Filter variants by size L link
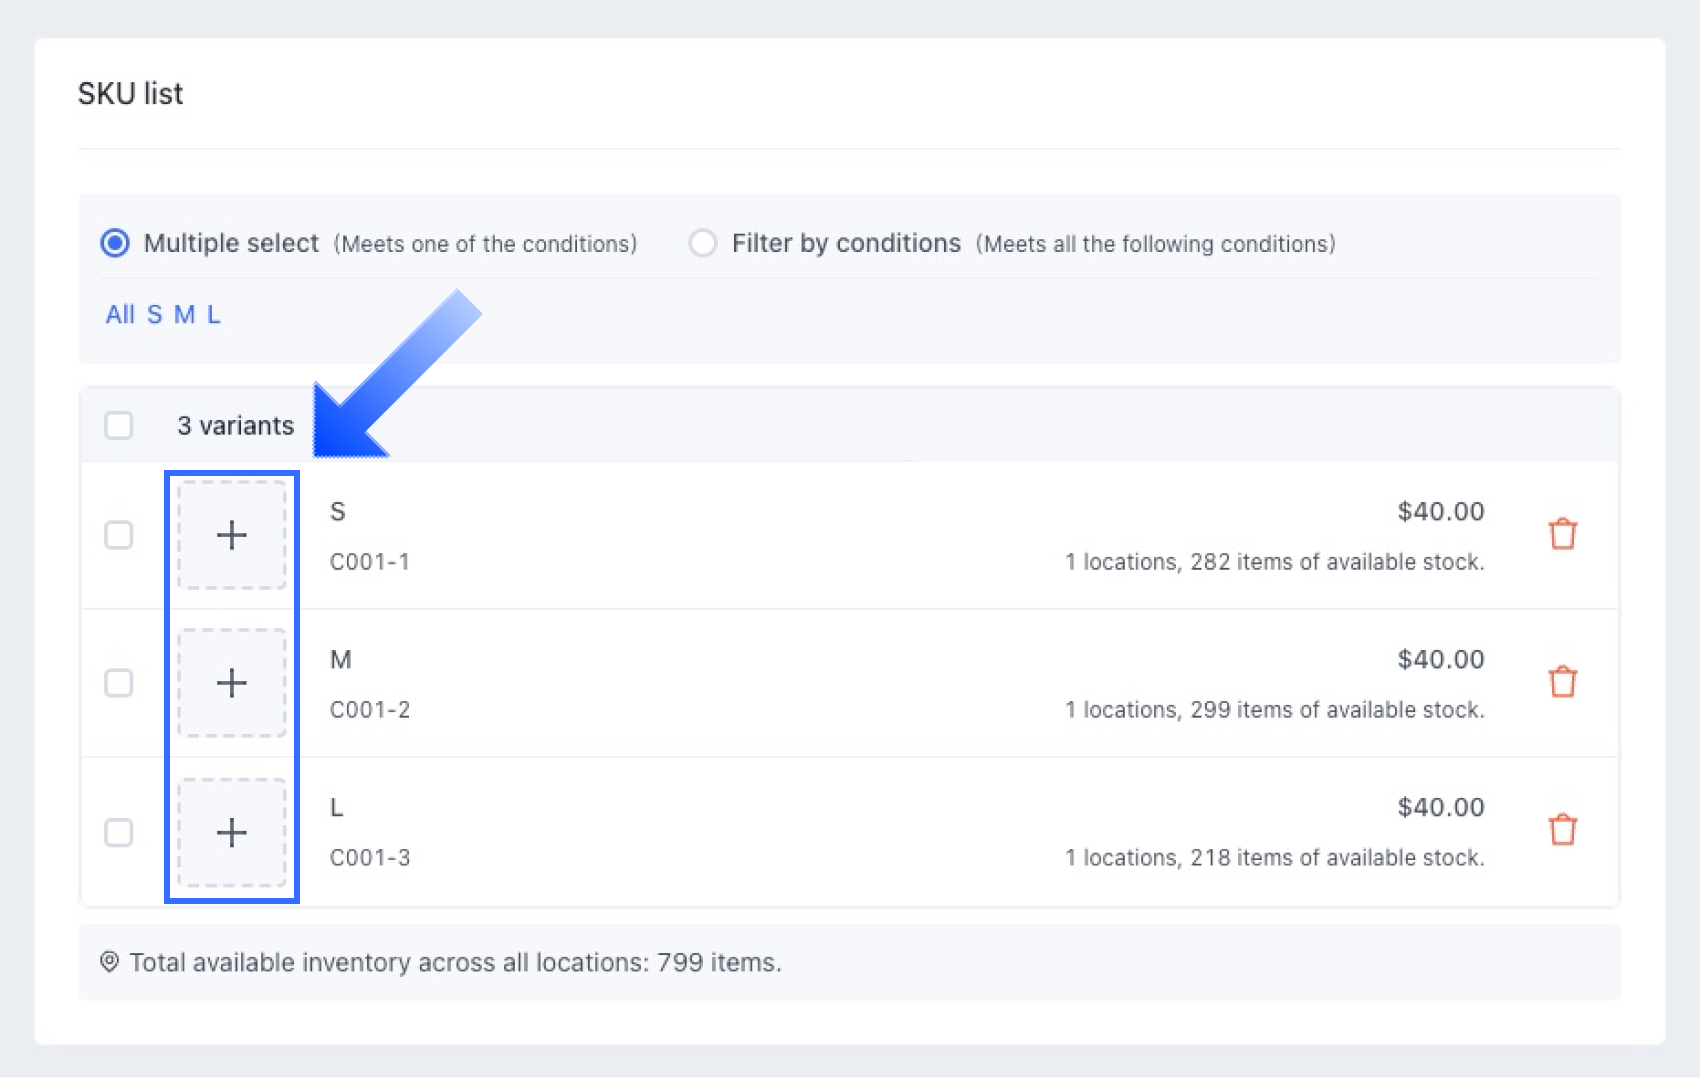Viewport: 1700px width, 1078px height. [x=213, y=315]
